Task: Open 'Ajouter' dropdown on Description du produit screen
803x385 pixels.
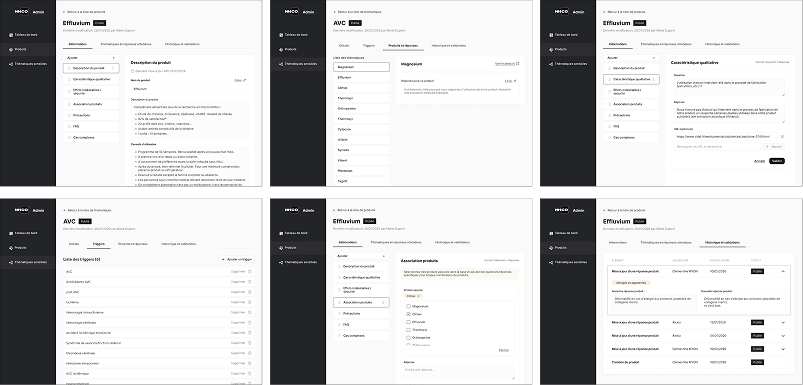Action: 91,58
